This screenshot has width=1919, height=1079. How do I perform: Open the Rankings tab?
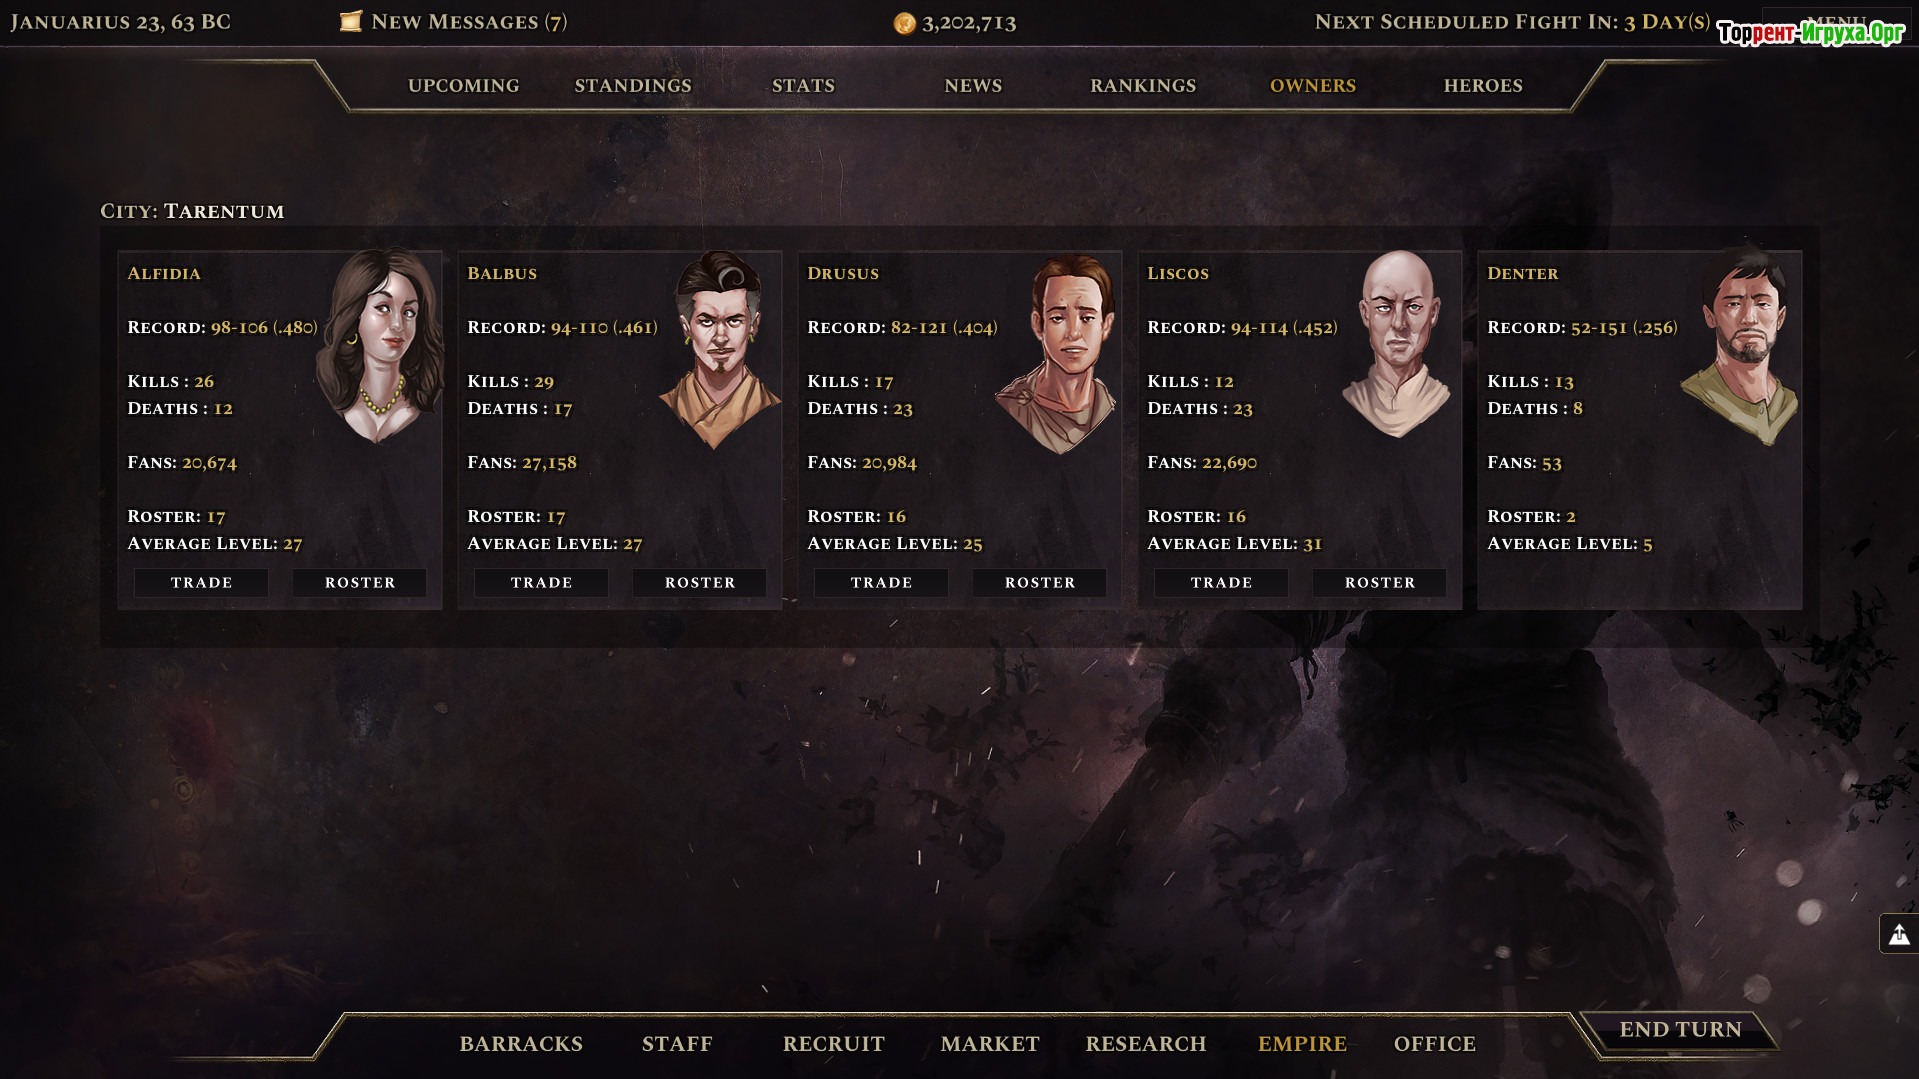coord(1143,86)
